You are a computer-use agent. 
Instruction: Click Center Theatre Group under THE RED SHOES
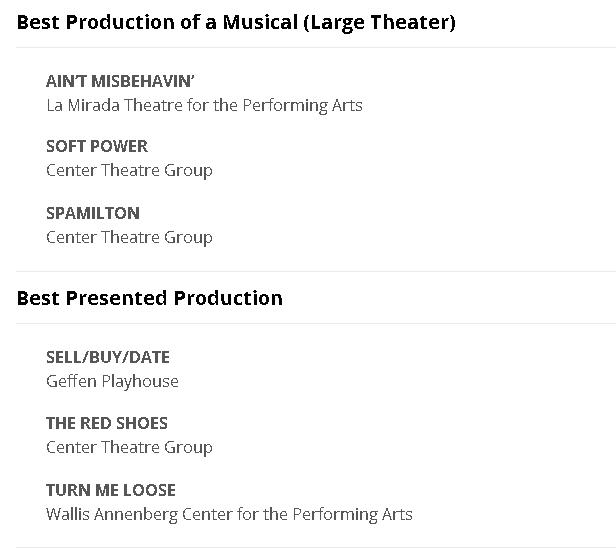click(129, 447)
